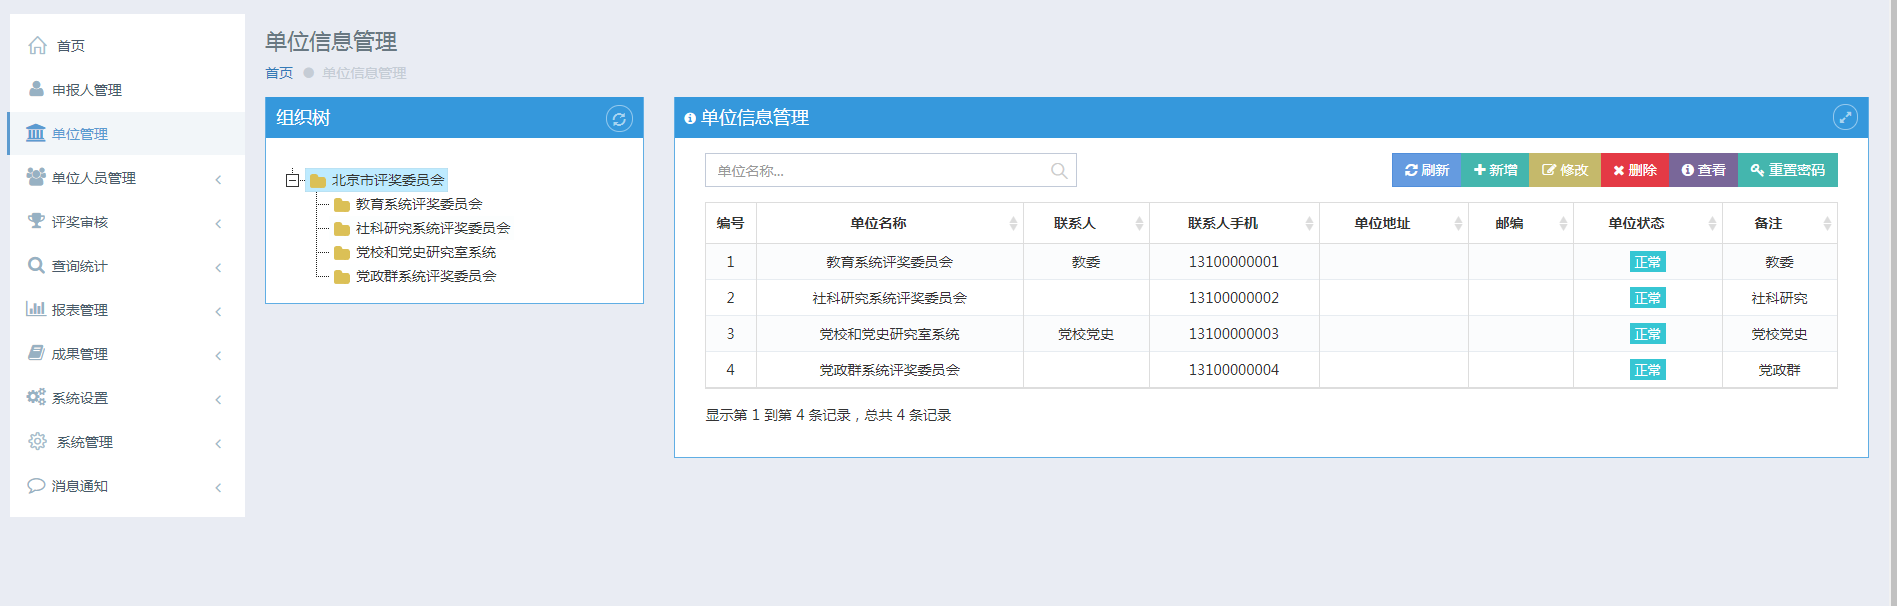Viewport: 1897px width, 606px height.
Task: Select 党校和党史研究室系统 in the tree
Action: pos(426,252)
